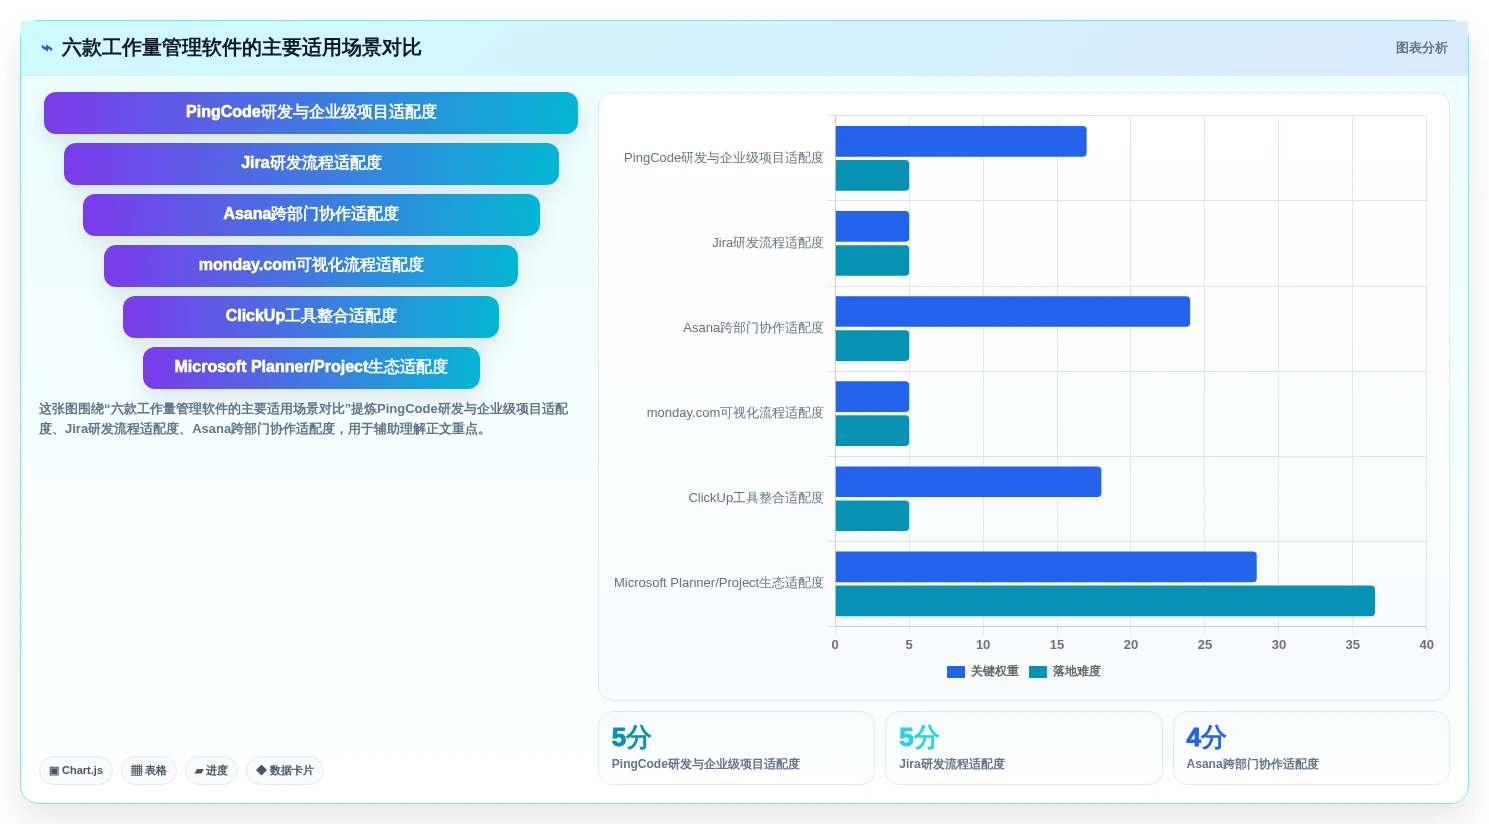
Task: Select the PingCode研发与企业级项目适配度 funnel bar
Action: (x=311, y=113)
